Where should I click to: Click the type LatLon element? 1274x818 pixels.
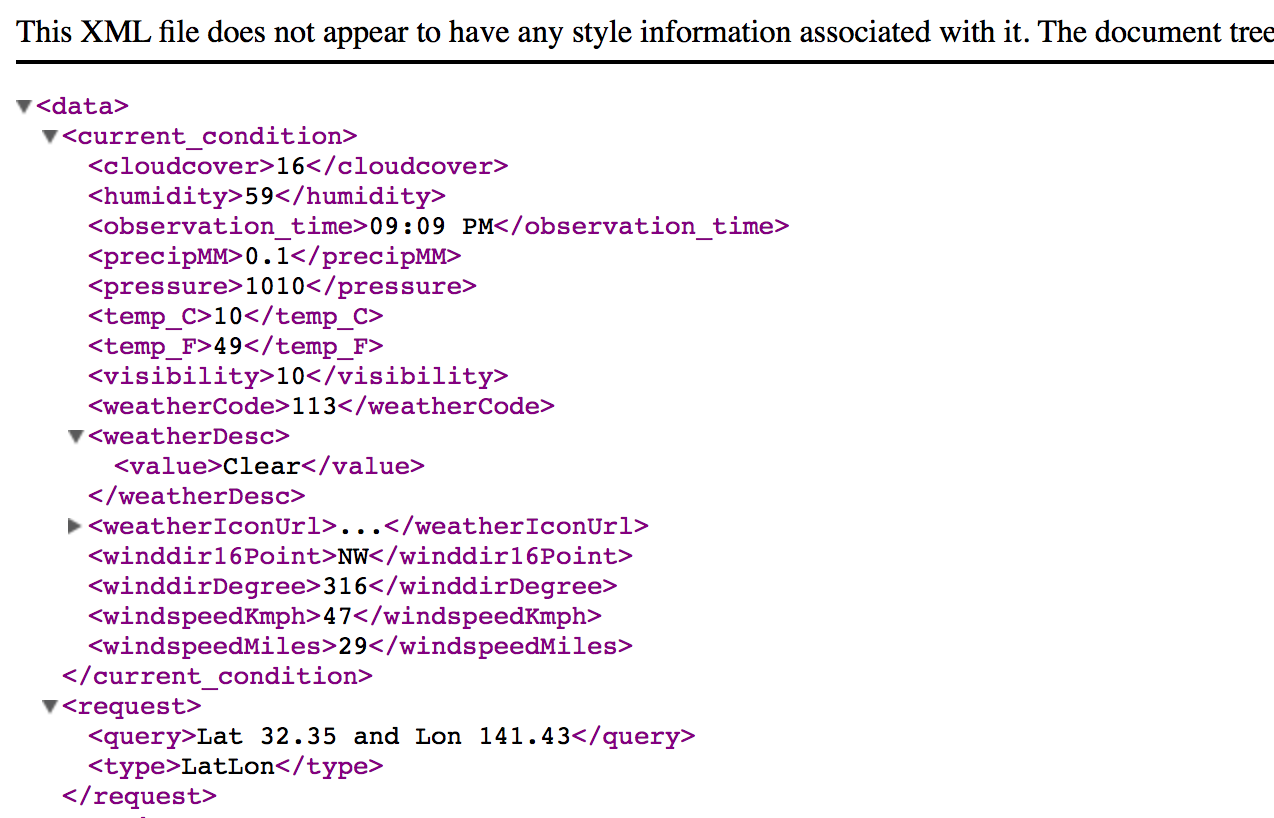tap(236, 766)
